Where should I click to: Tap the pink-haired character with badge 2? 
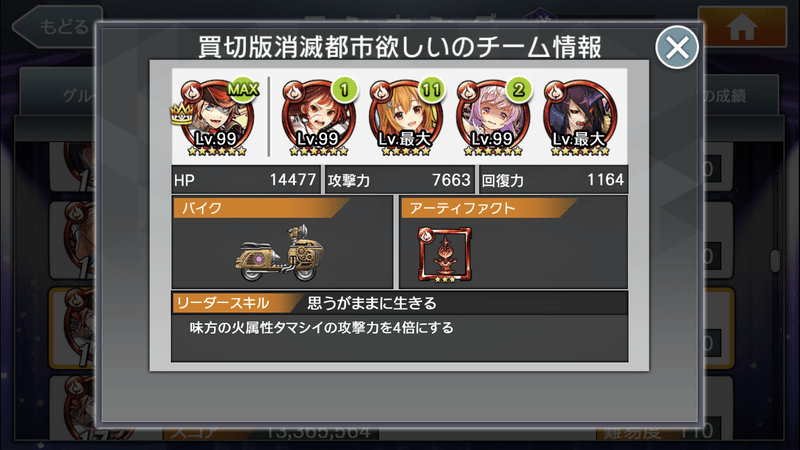493,117
